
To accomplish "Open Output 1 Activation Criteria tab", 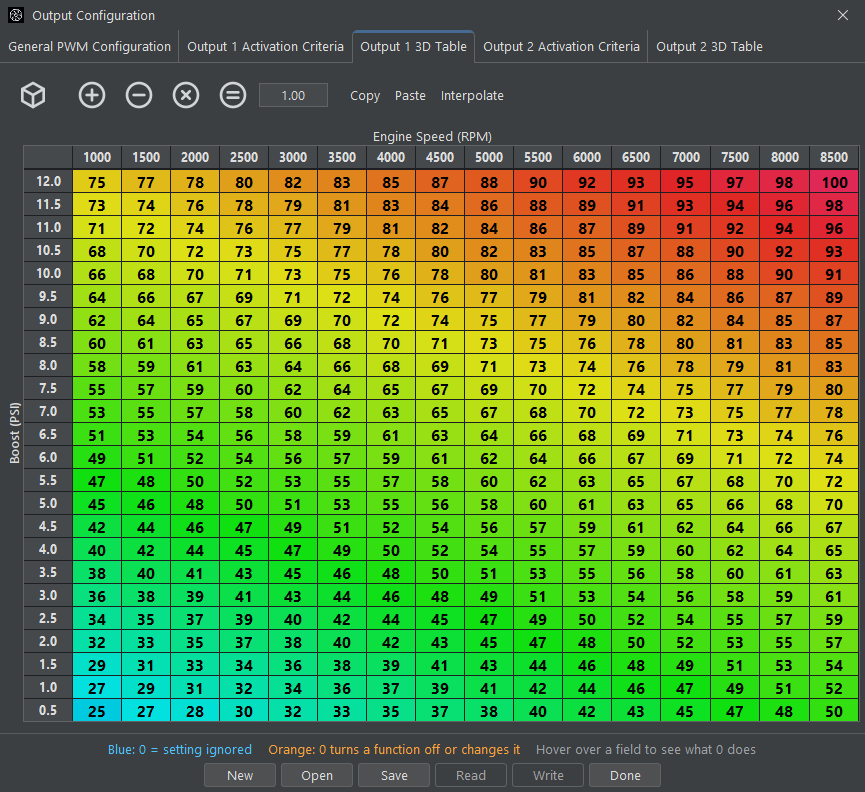I will click(265, 47).
